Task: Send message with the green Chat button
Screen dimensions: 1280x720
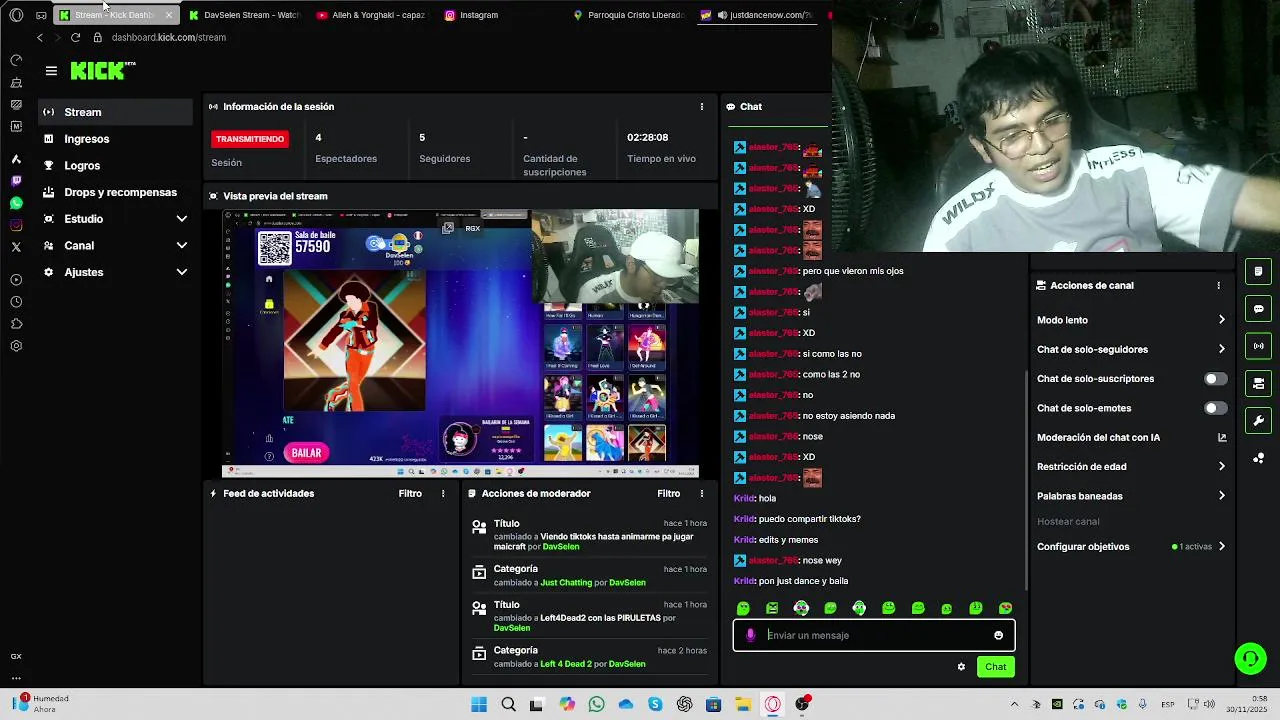Action: coord(995,667)
